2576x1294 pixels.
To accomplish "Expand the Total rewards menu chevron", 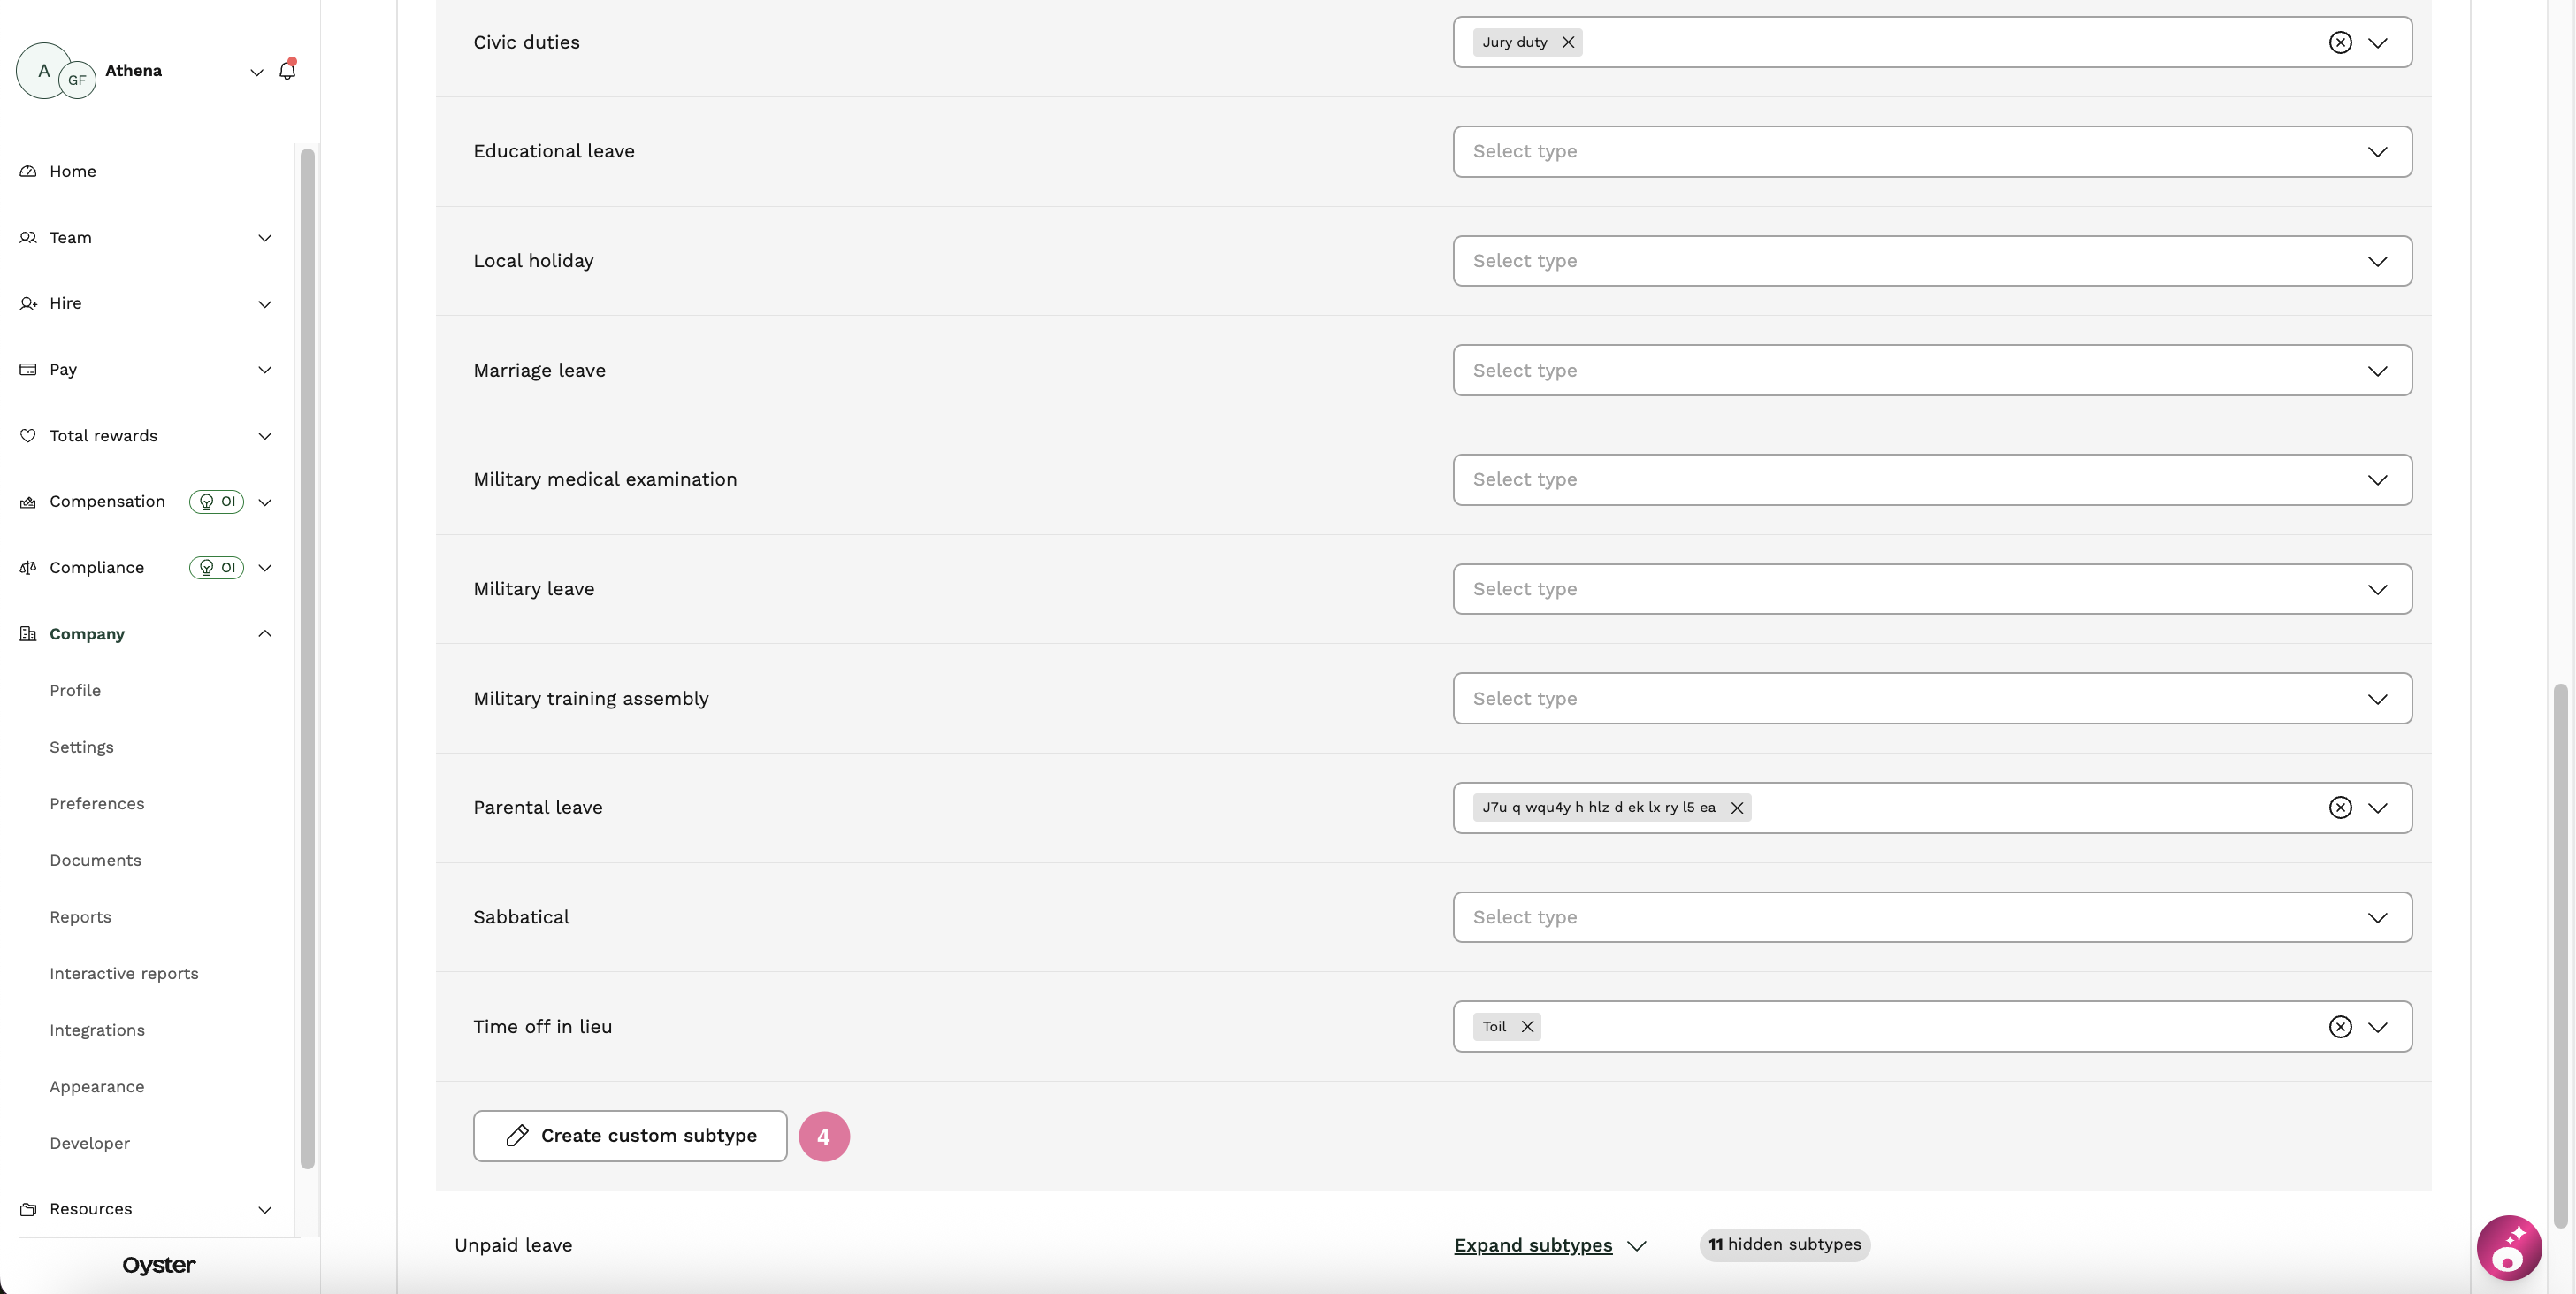I will (x=265, y=436).
